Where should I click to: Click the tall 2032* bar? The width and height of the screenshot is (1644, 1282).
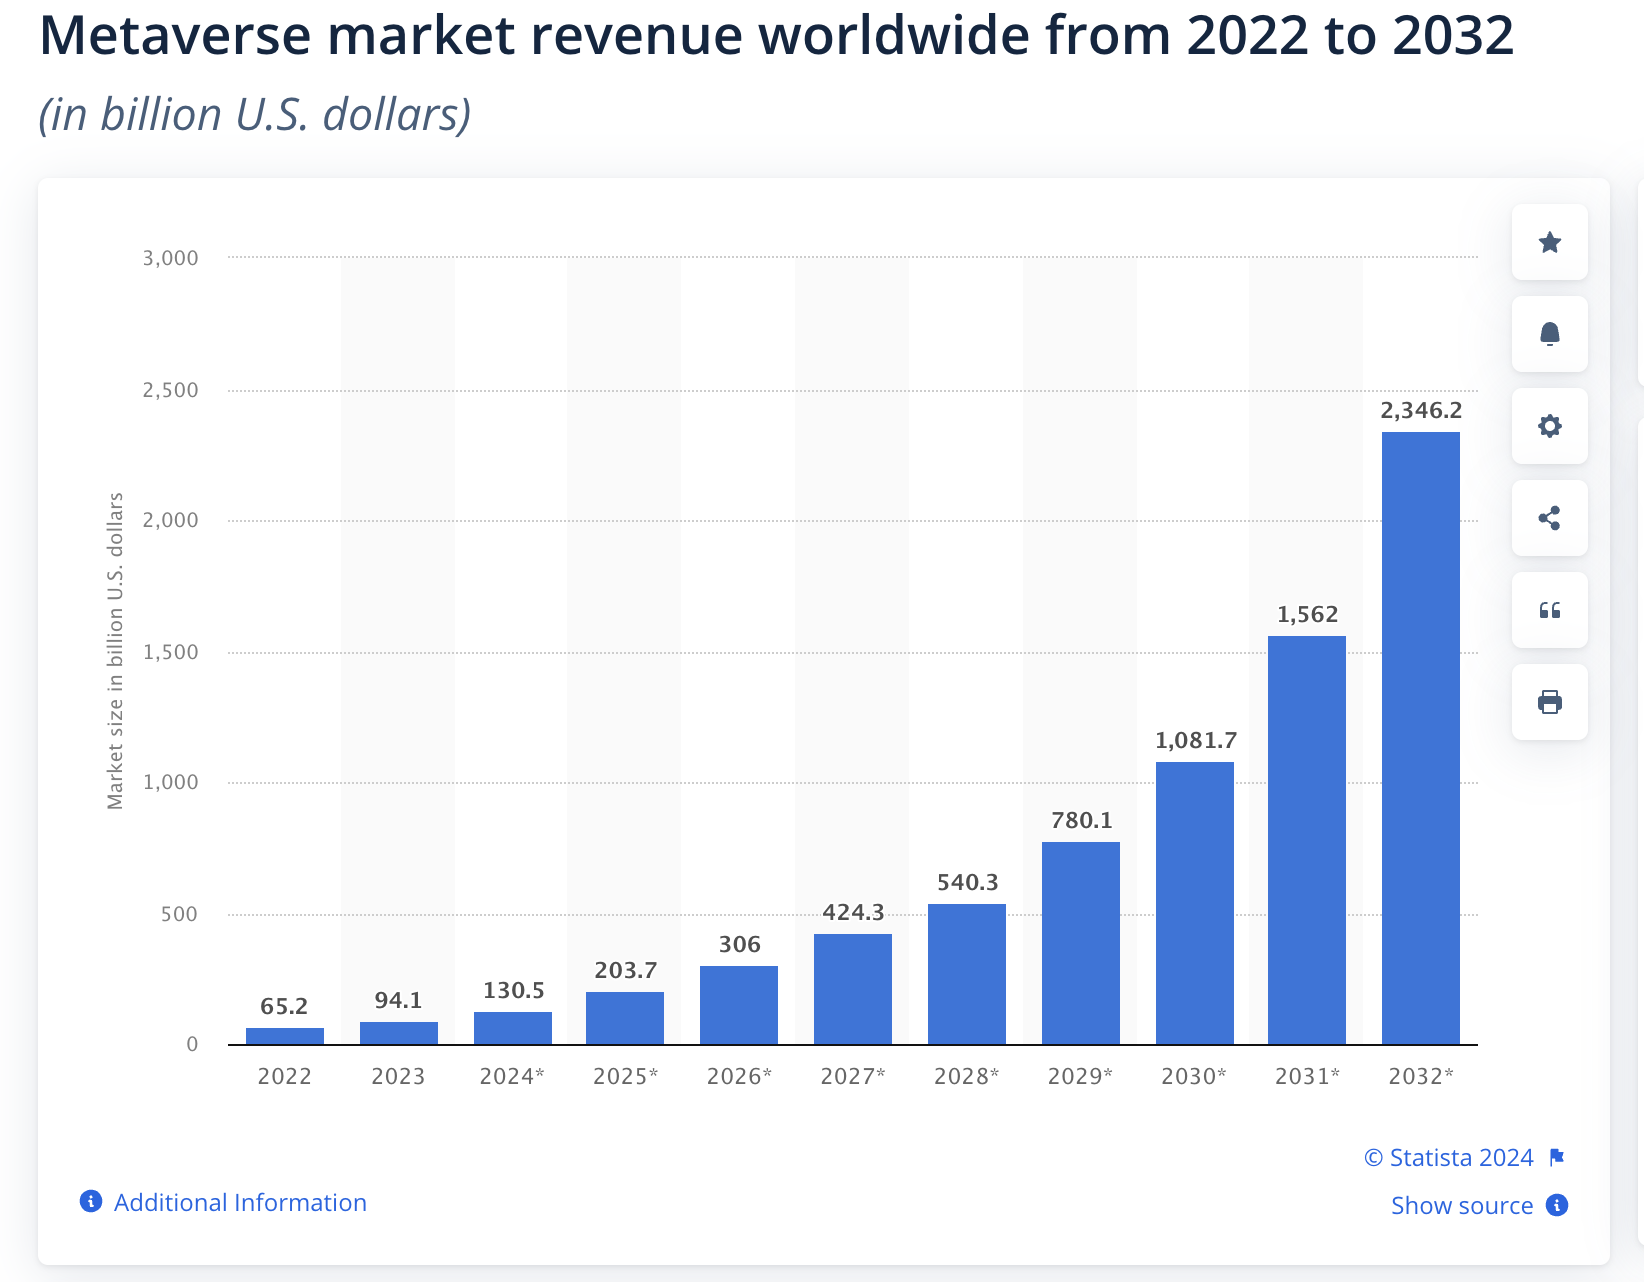1421,738
